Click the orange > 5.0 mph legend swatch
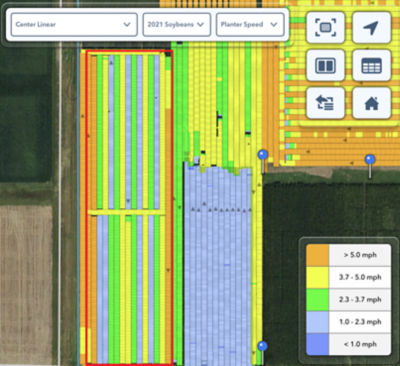 click(317, 255)
